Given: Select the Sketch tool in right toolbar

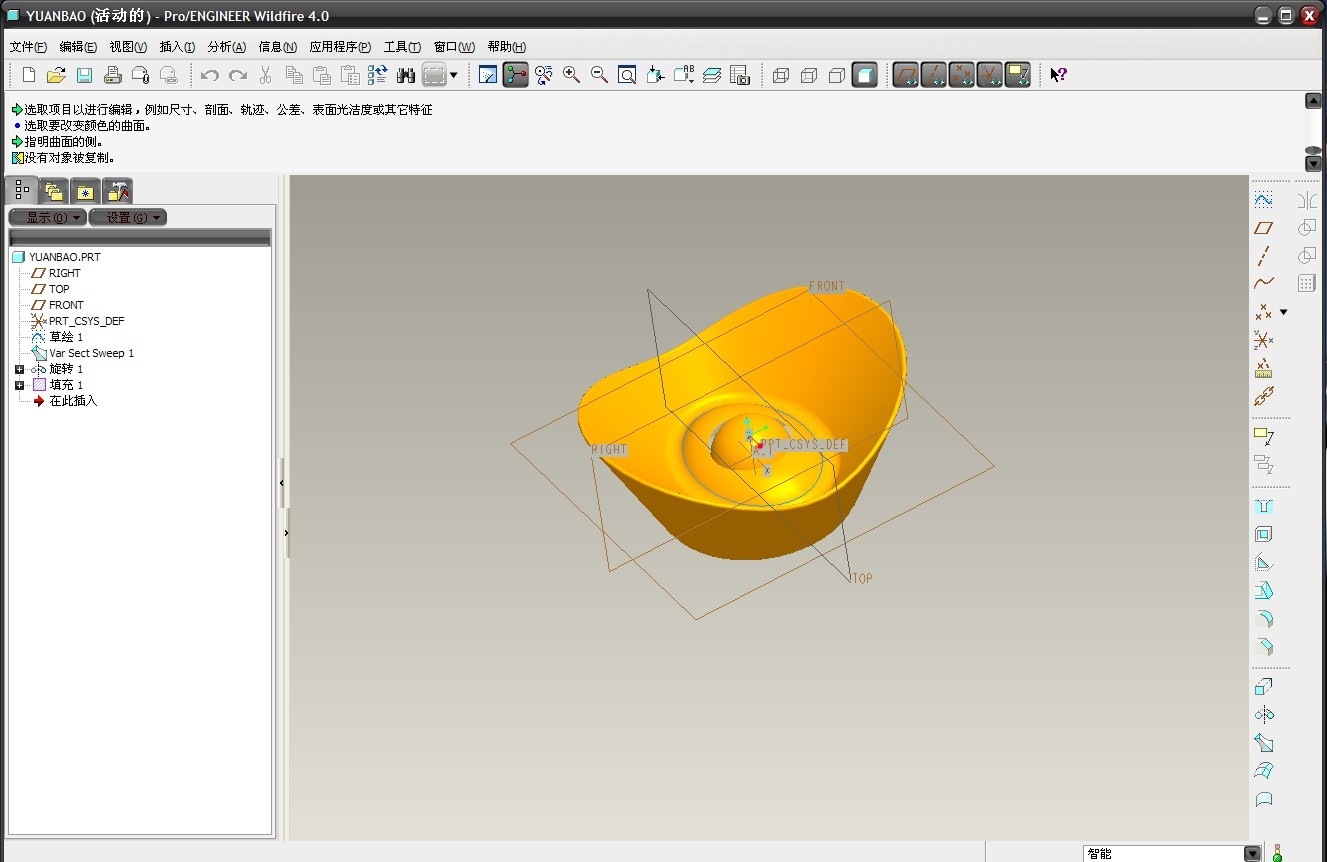Looking at the screenshot, I should point(1264,200).
